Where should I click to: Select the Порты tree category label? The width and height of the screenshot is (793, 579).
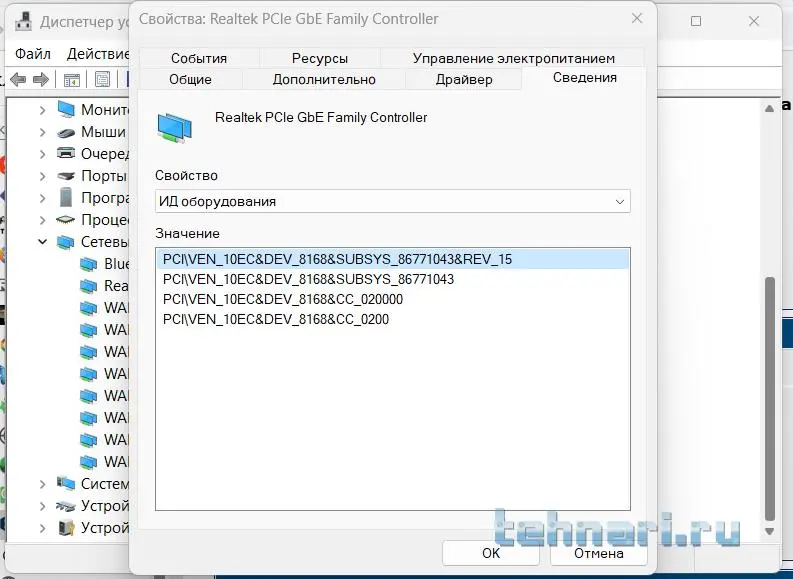click(x=104, y=176)
